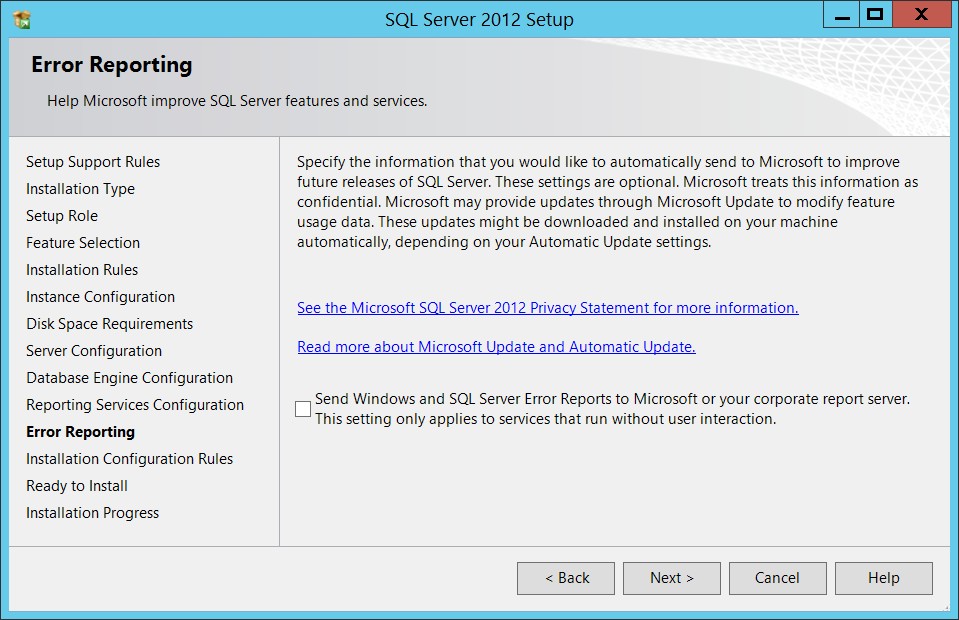959x620 pixels.
Task: Select Installation Type step in sidebar
Action: [80, 189]
